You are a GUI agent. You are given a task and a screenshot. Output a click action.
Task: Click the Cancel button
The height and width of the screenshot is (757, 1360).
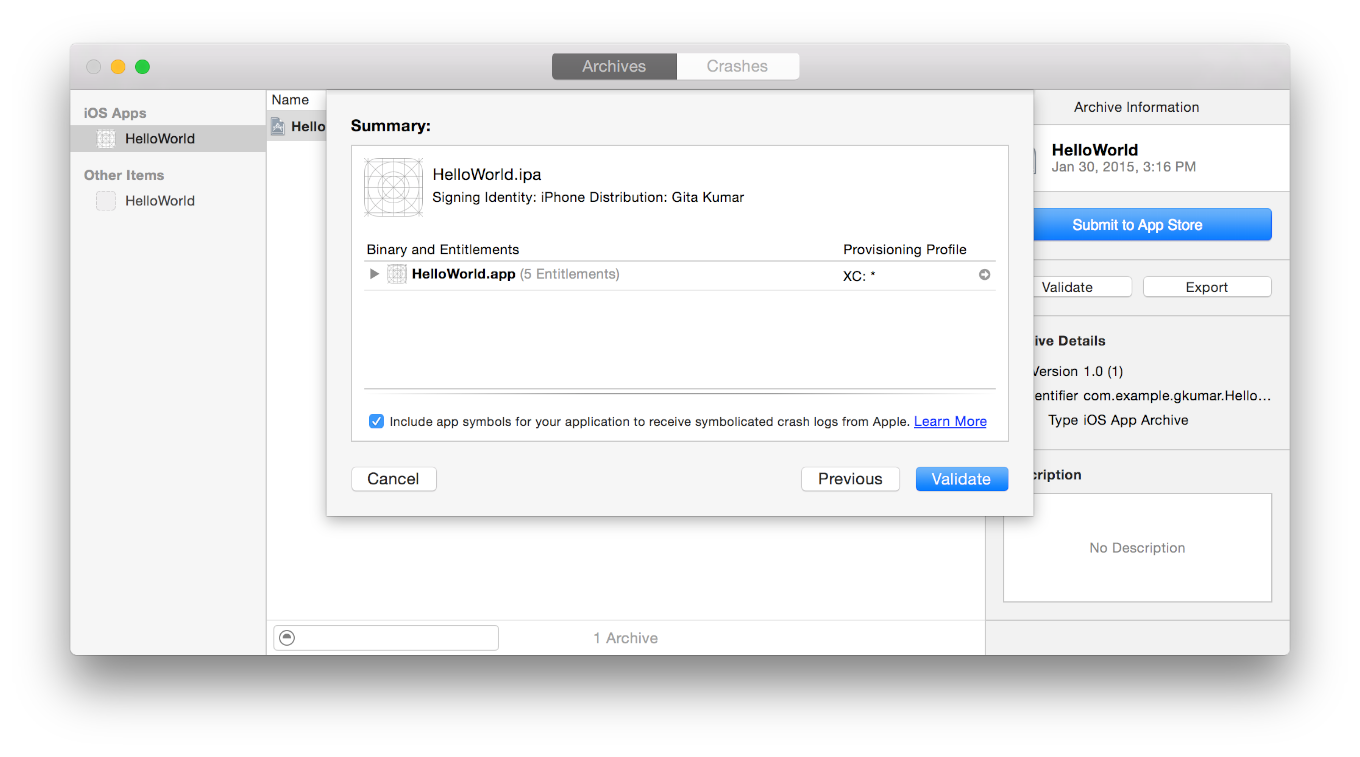point(393,479)
